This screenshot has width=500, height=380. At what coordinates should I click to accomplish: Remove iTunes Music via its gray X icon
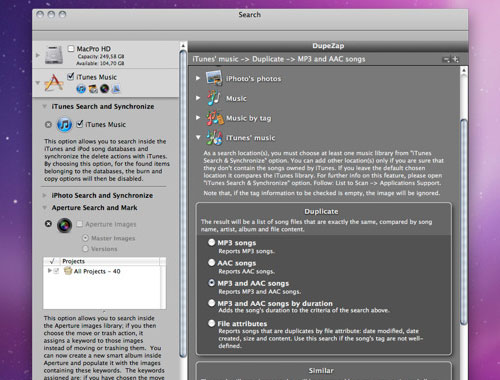pyautogui.click(x=48, y=125)
